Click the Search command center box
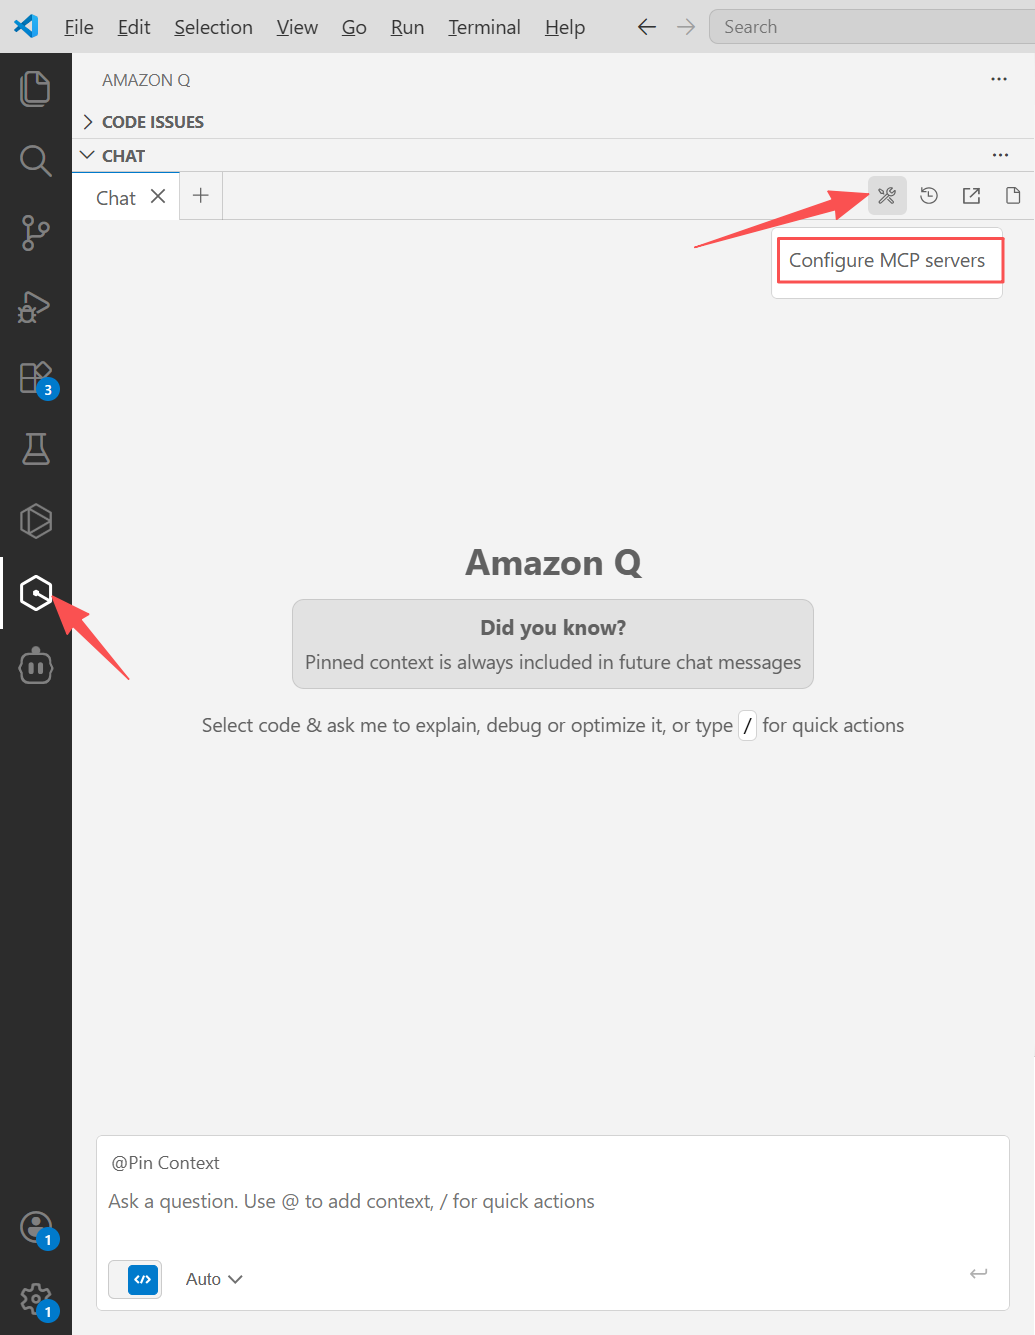 (x=870, y=27)
